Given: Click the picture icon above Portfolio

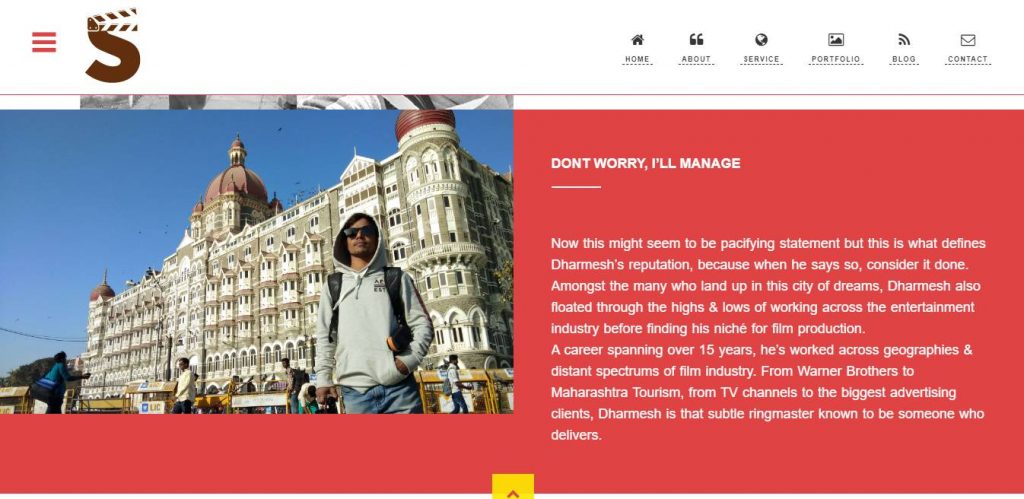Looking at the screenshot, I should tap(836, 40).
